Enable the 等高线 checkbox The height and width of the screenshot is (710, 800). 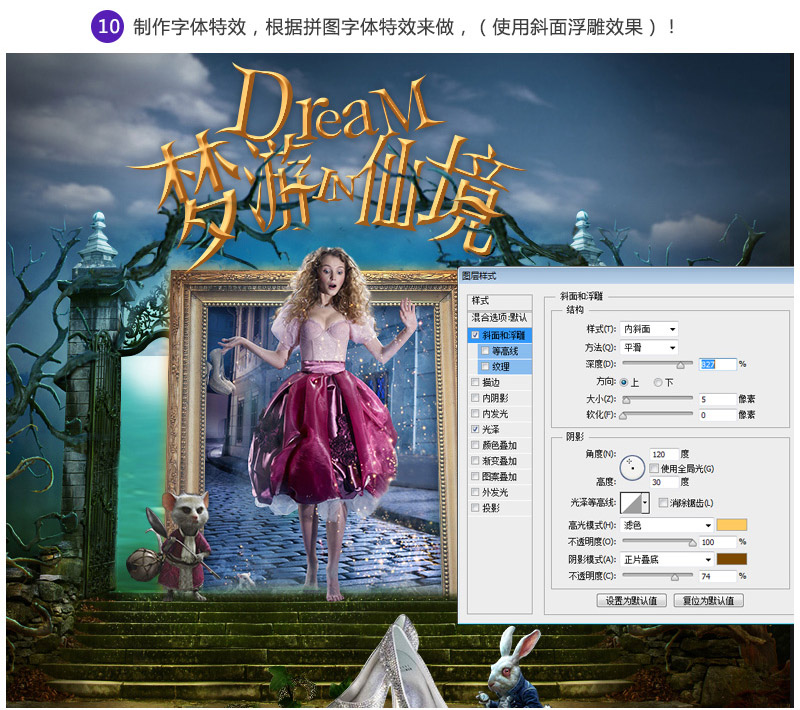point(485,351)
